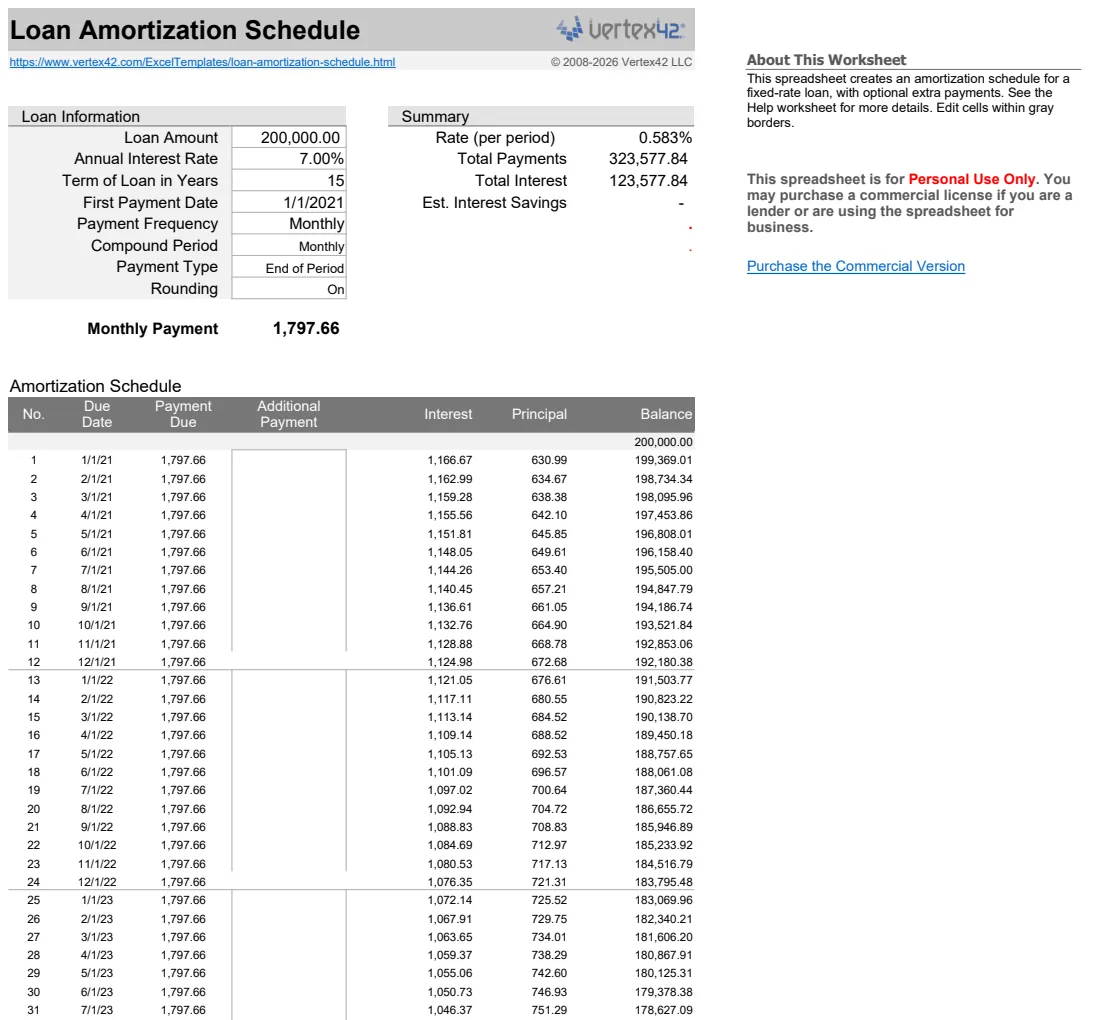This screenshot has height=1020, width=1093.
Task: Click interest value 1,055.06
Action: coord(450,973)
